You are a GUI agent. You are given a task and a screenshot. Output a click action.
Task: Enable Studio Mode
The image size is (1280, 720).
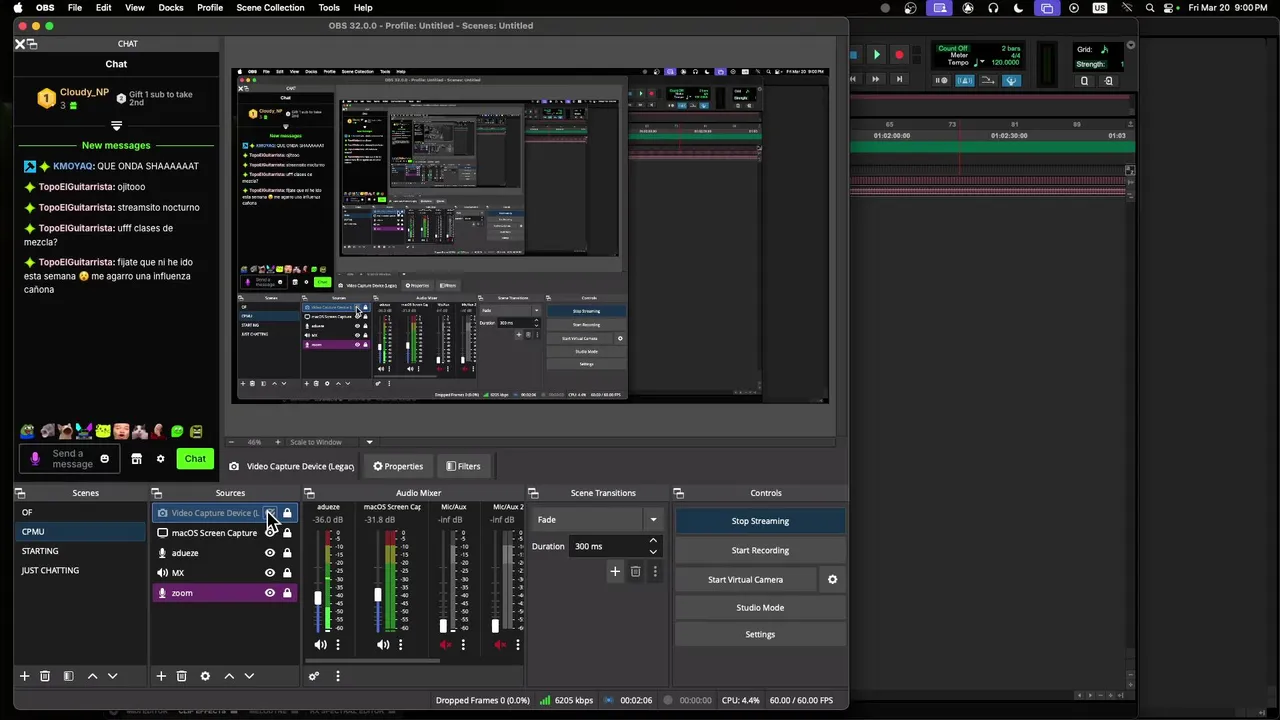click(x=760, y=607)
